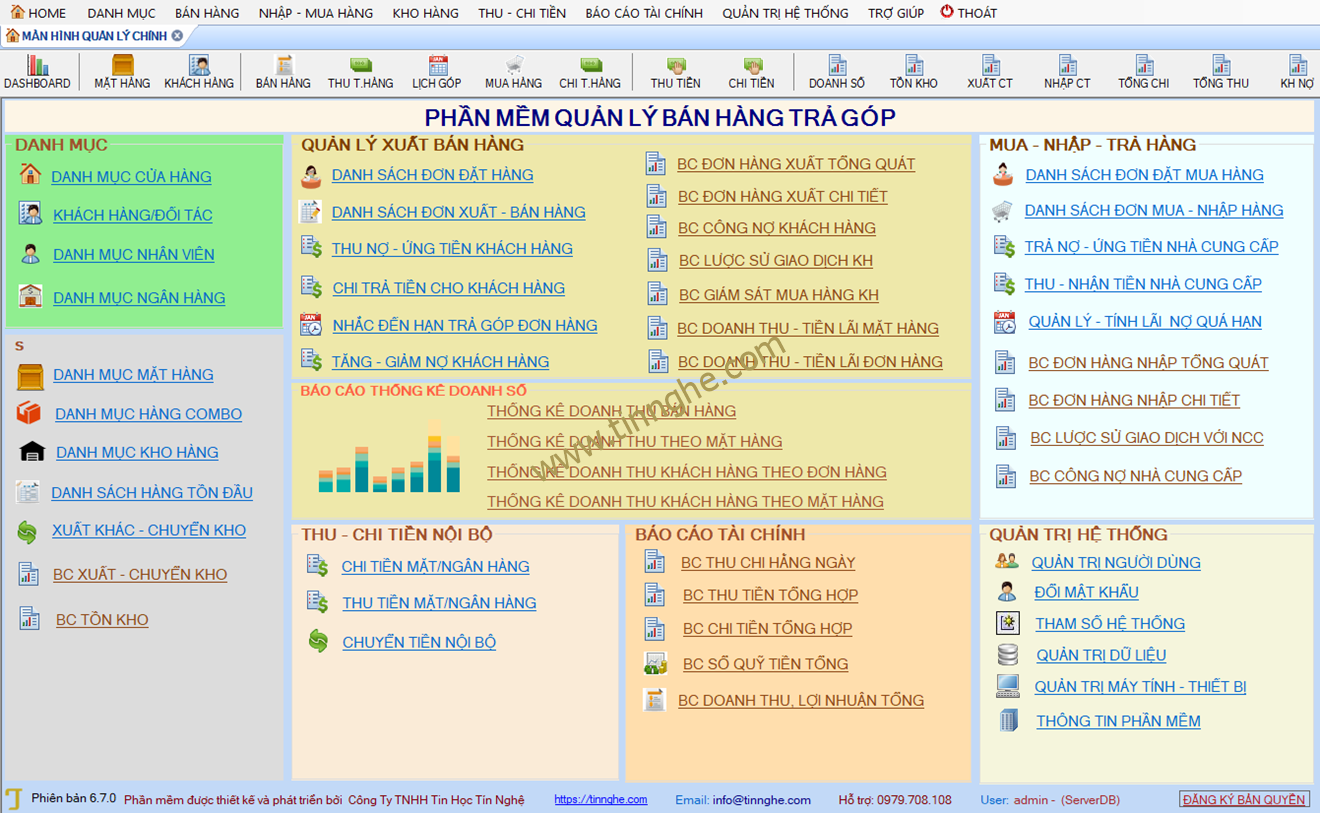Image resolution: width=1320 pixels, height=813 pixels.
Task: Open the DASHBOARD toolbar icon
Action: 37,73
